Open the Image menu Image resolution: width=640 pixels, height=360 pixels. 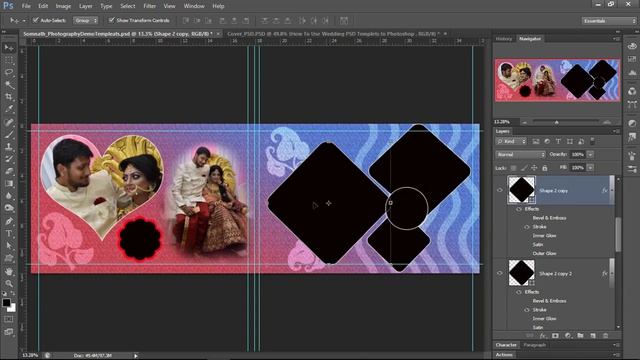[x=63, y=6]
